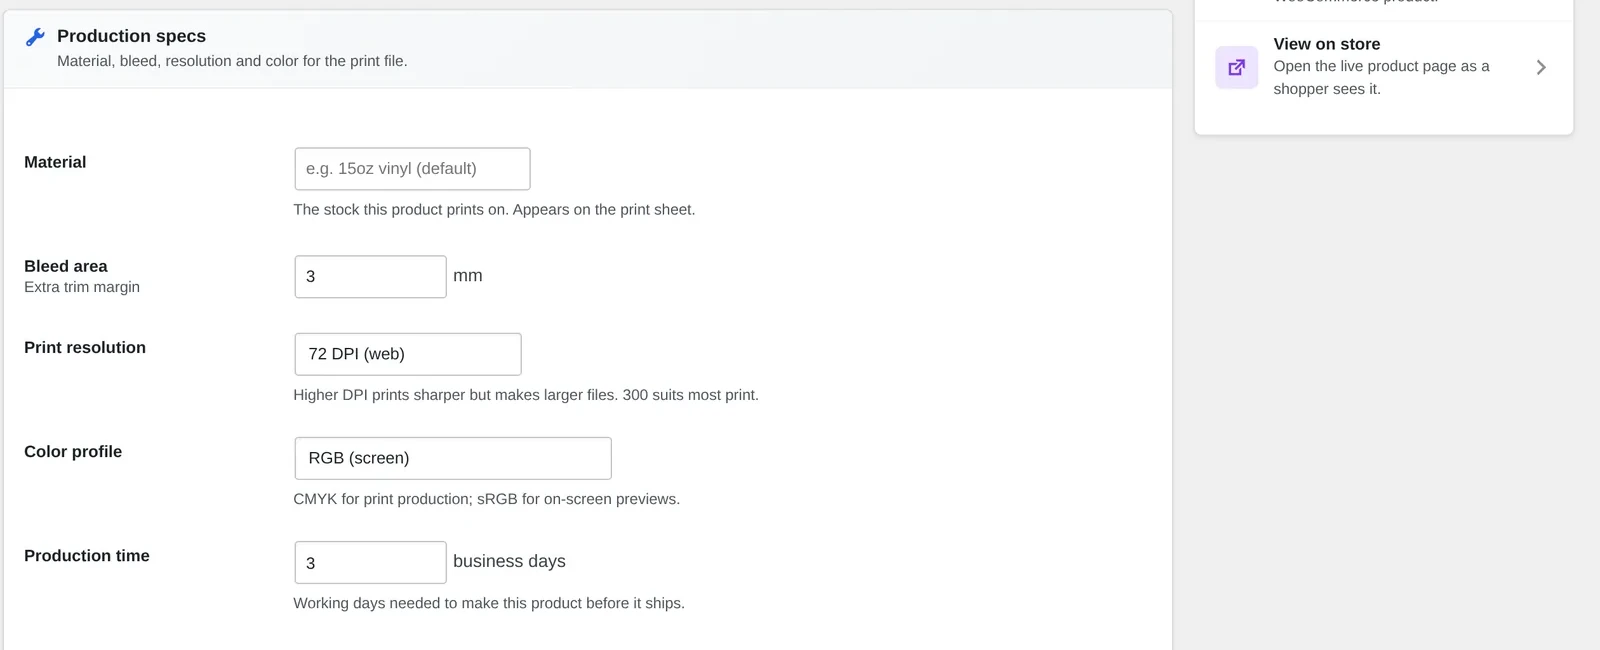Click the 'business days' unit text
This screenshot has height=650, width=1600.
pos(509,561)
